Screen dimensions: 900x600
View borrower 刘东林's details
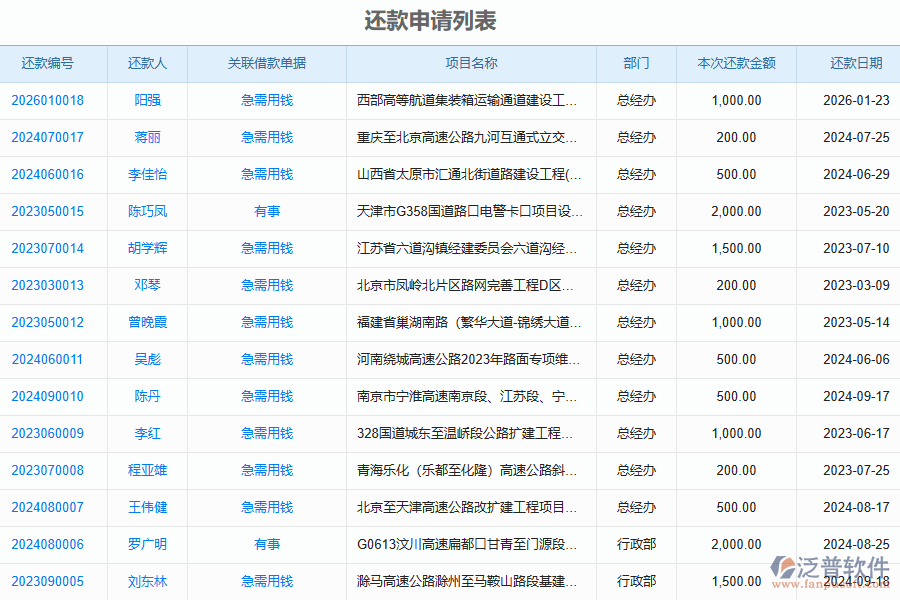point(146,581)
